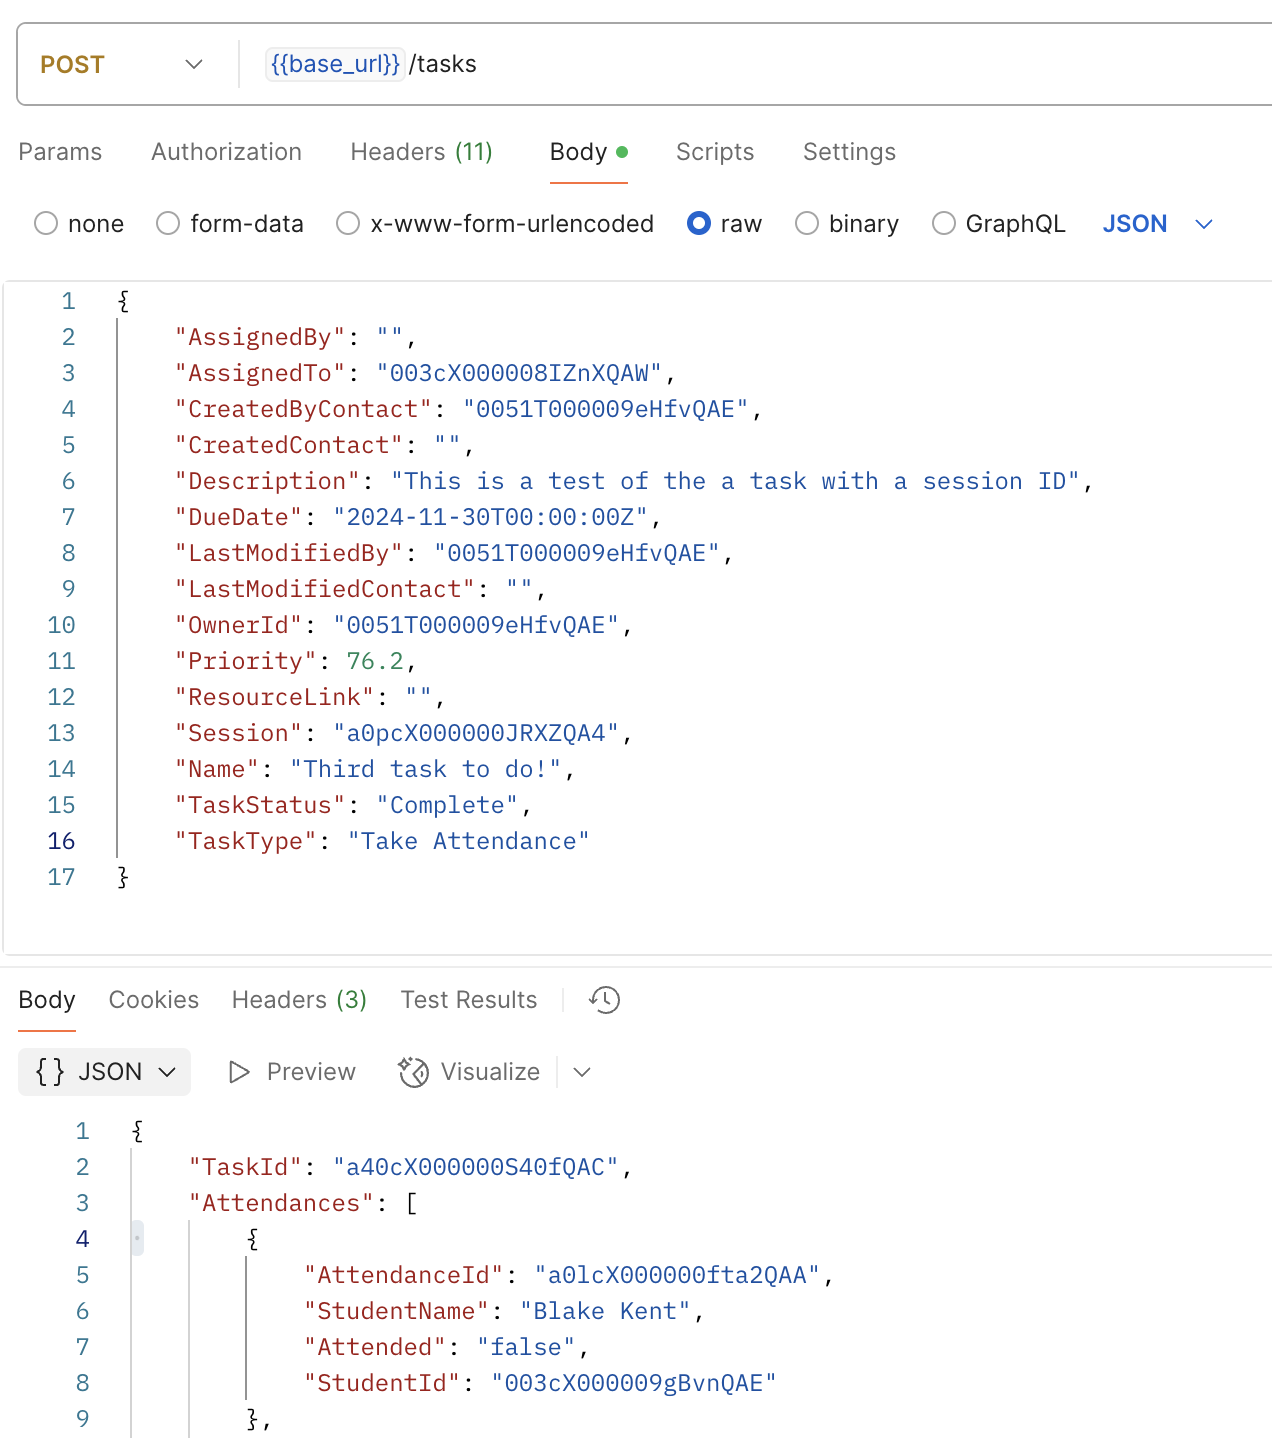Switch to request Headers (11) tab

point(421,152)
